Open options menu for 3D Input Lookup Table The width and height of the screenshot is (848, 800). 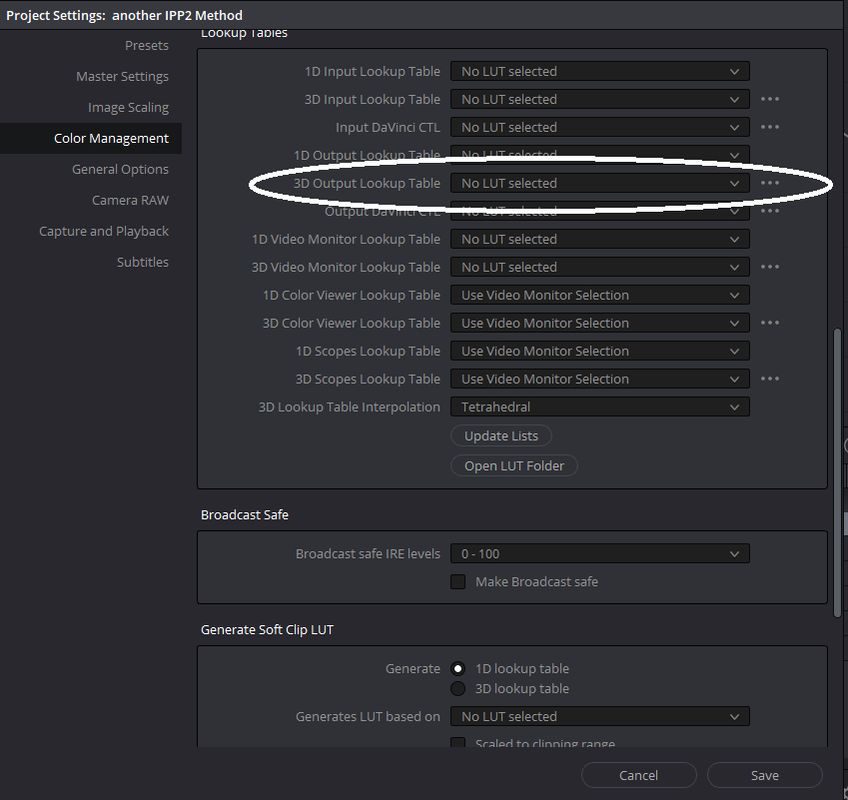click(x=770, y=99)
